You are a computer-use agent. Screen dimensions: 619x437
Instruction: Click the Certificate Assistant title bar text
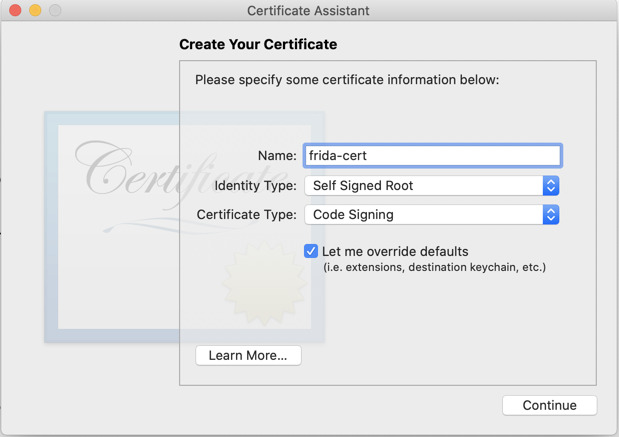(x=308, y=11)
